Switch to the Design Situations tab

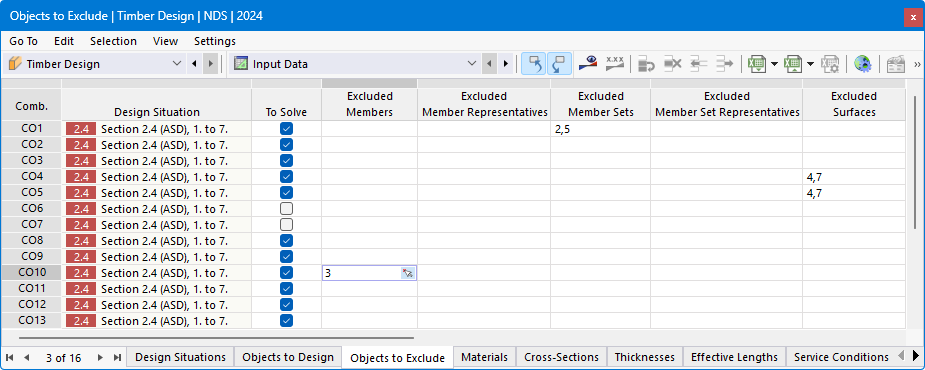click(x=180, y=357)
